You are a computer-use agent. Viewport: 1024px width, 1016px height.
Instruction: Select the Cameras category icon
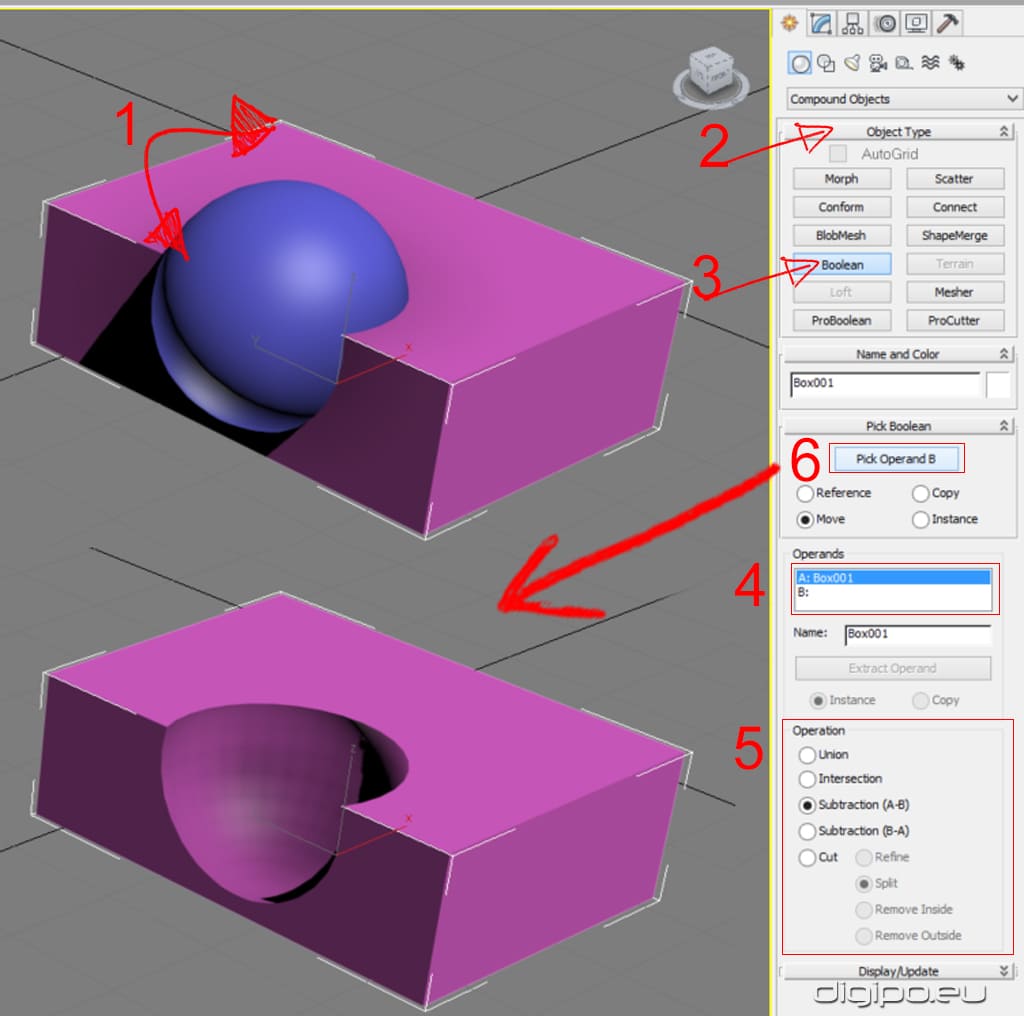pos(878,63)
